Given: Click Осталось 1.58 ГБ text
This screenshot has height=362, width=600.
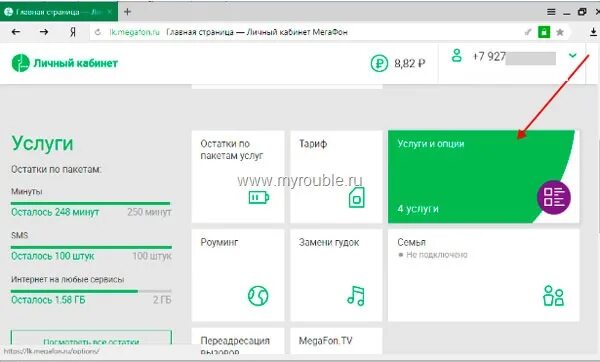Looking at the screenshot, I should (48, 300).
